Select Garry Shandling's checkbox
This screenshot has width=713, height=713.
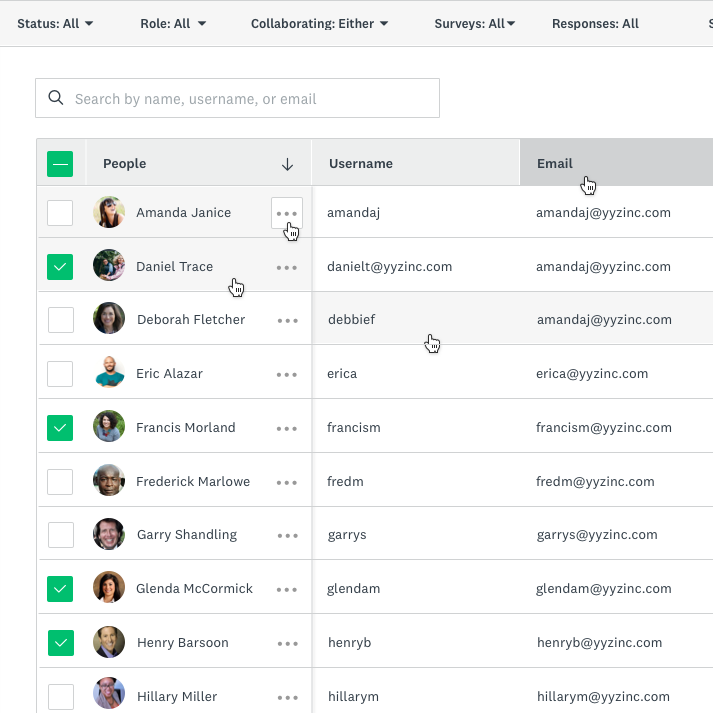(61, 535)
